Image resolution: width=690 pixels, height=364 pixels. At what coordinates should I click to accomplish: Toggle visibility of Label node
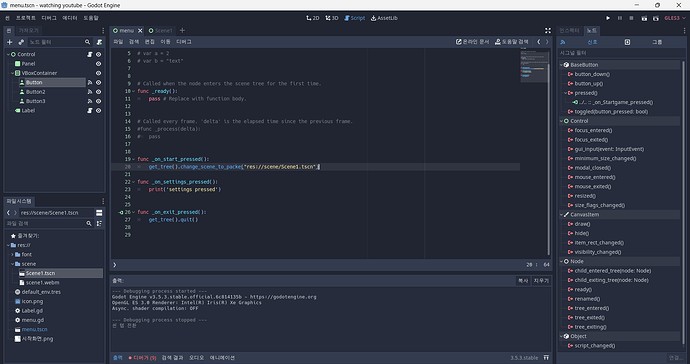(99, 110)
